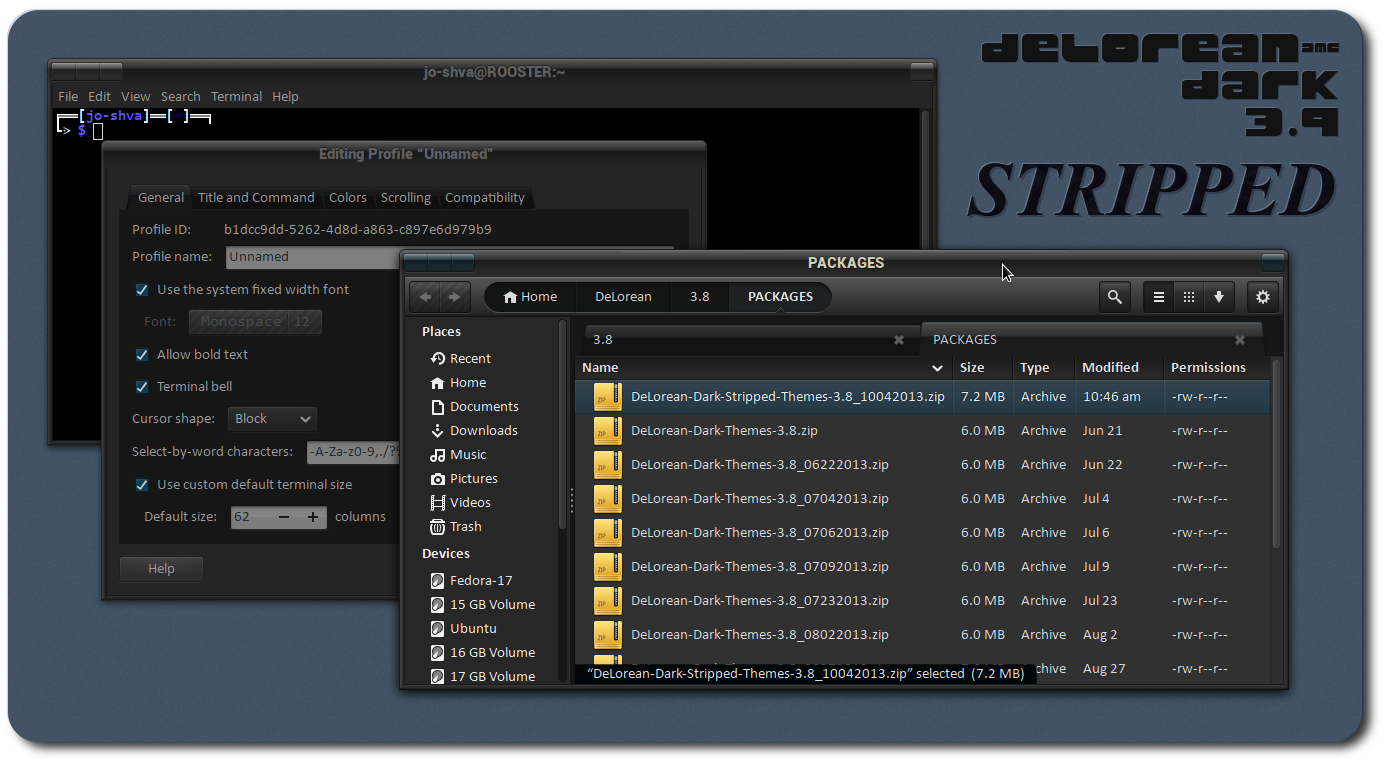Screen dimensions: 1386x765
Task: Click the zip icon of DeLorean-Dark-Themes-3.8_07042013.zip
Action: (x=608, y=499)
